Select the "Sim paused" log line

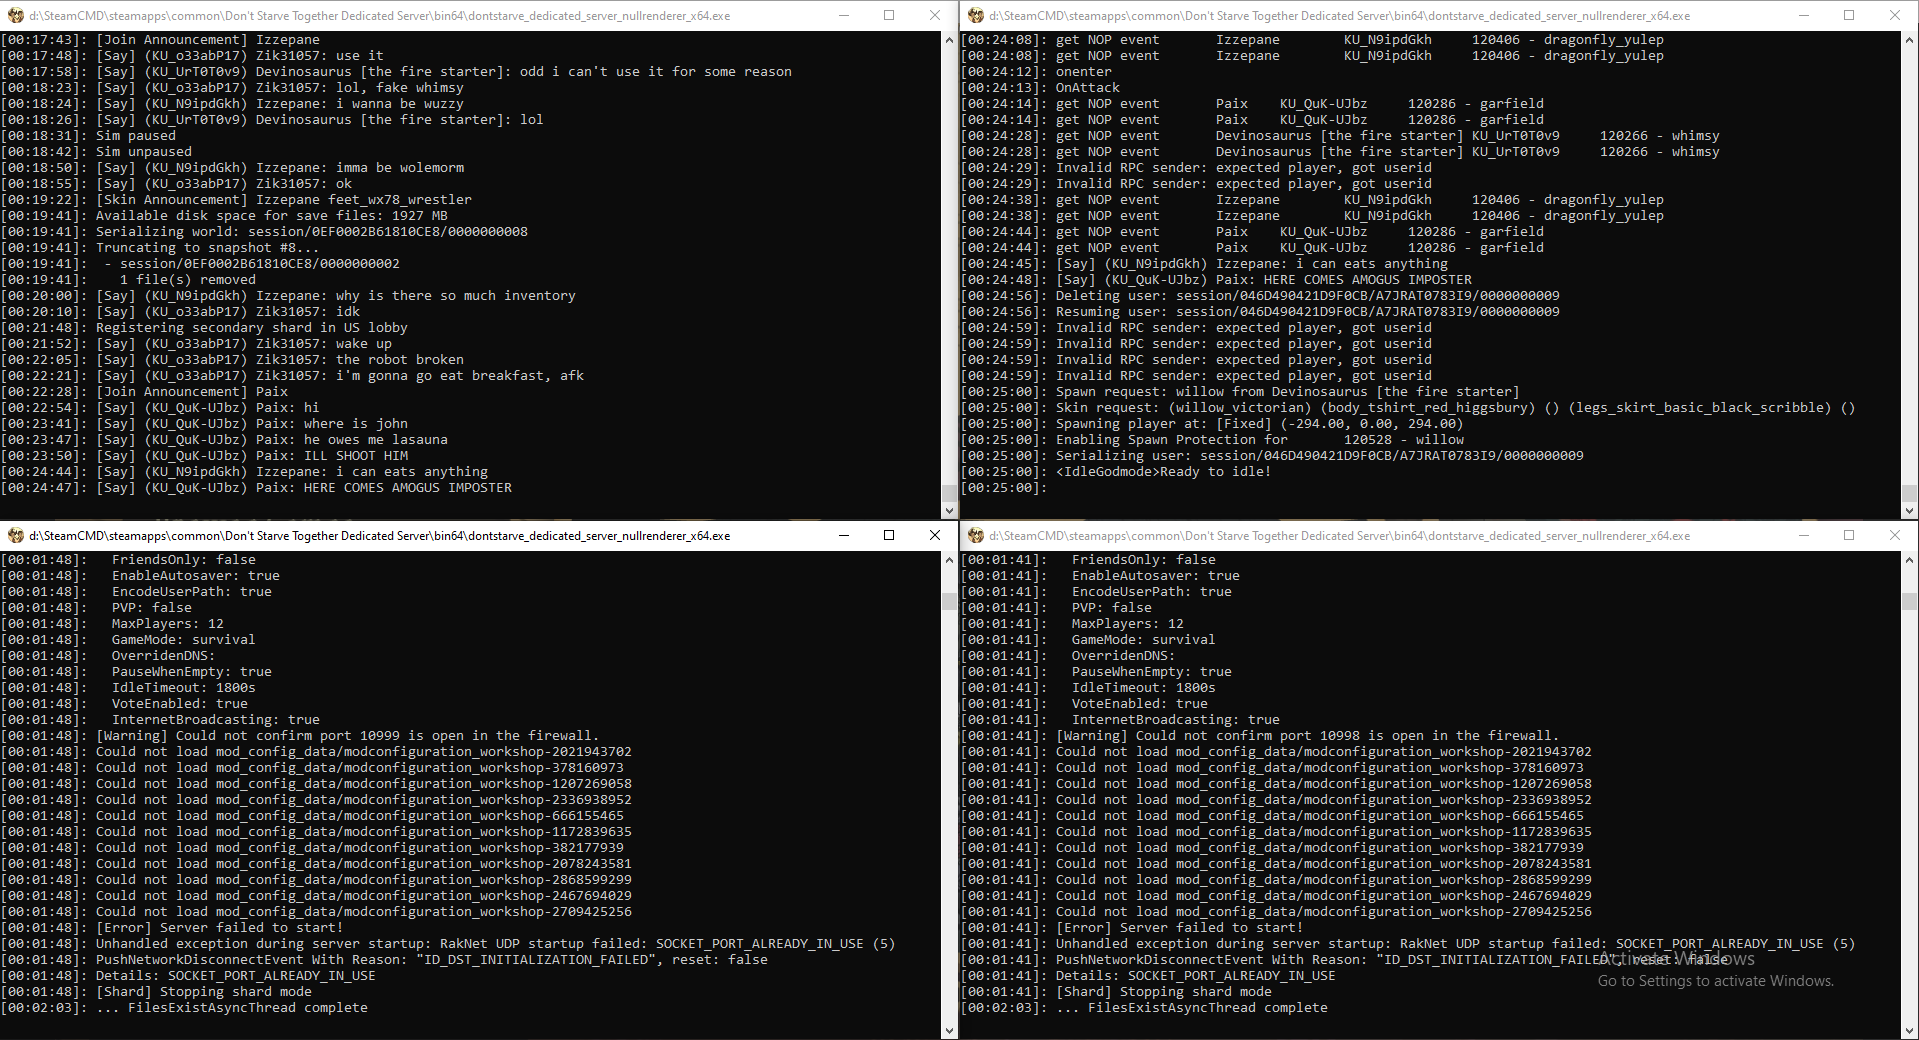(88, 136)
